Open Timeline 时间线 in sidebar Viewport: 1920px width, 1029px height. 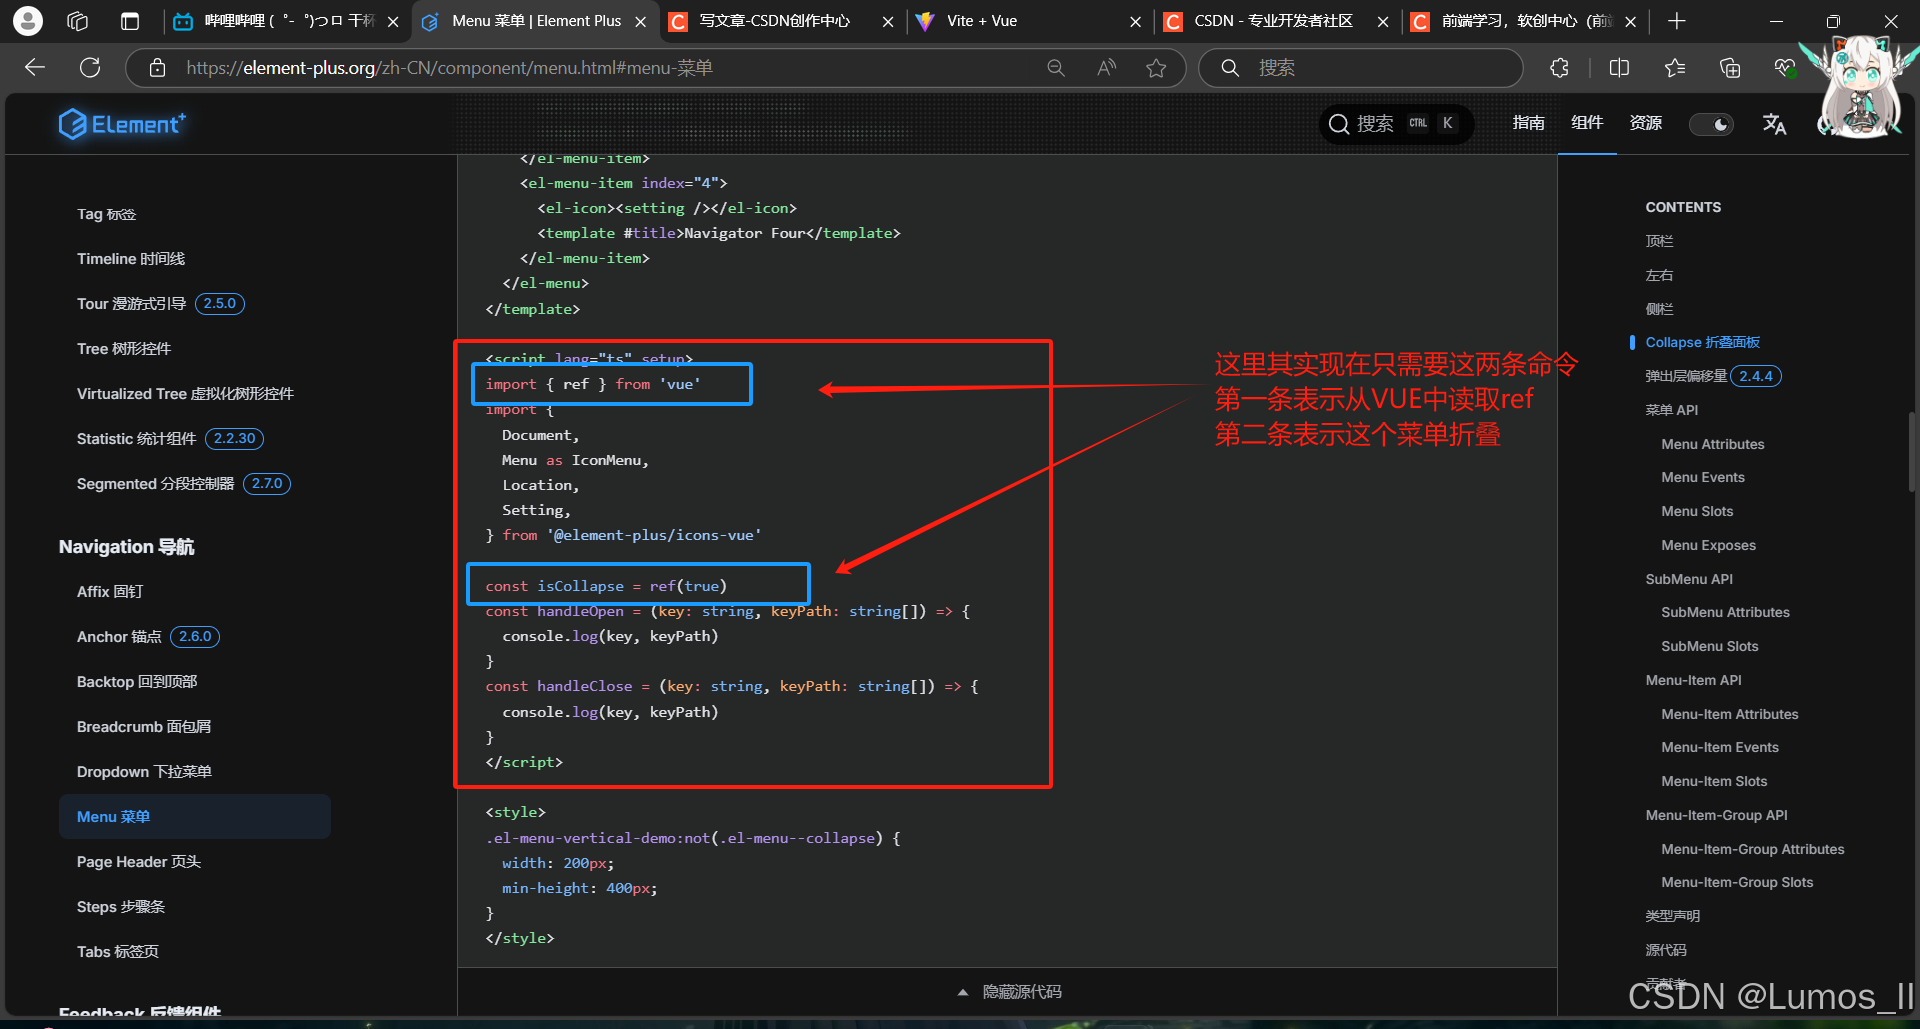pyautogui.click(x=131, y=259)
